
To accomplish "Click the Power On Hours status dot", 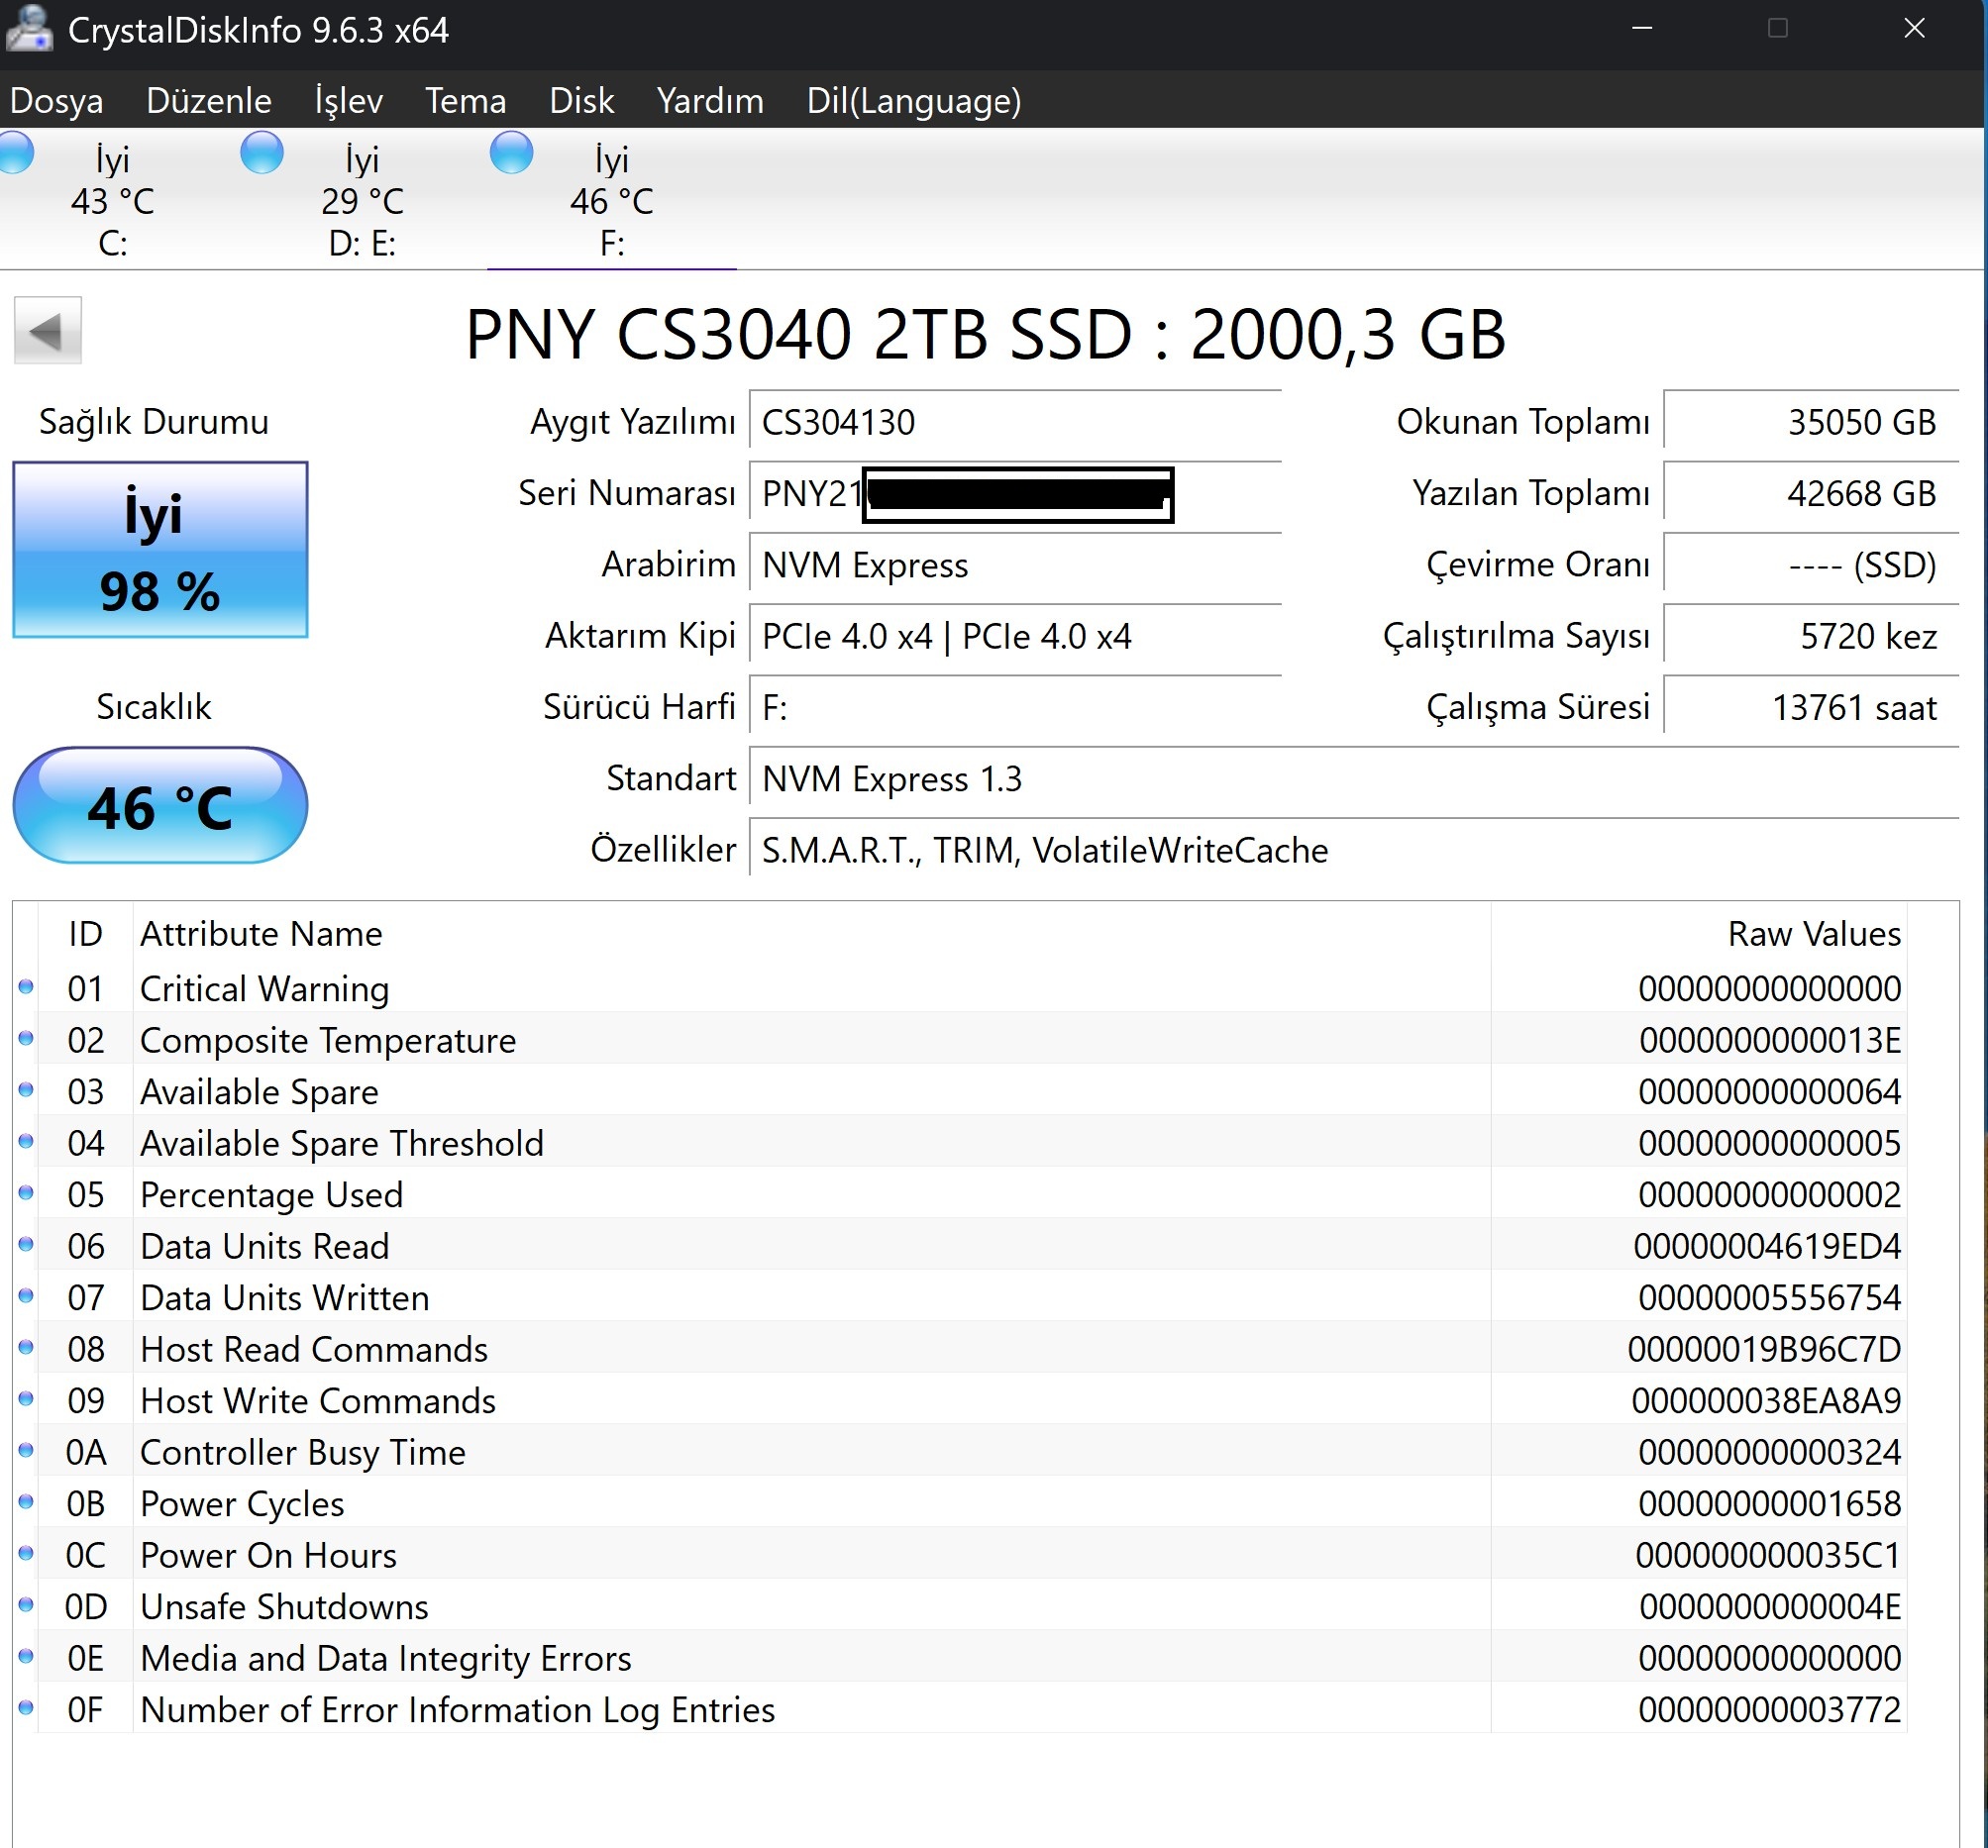I will click(26, 1554).
